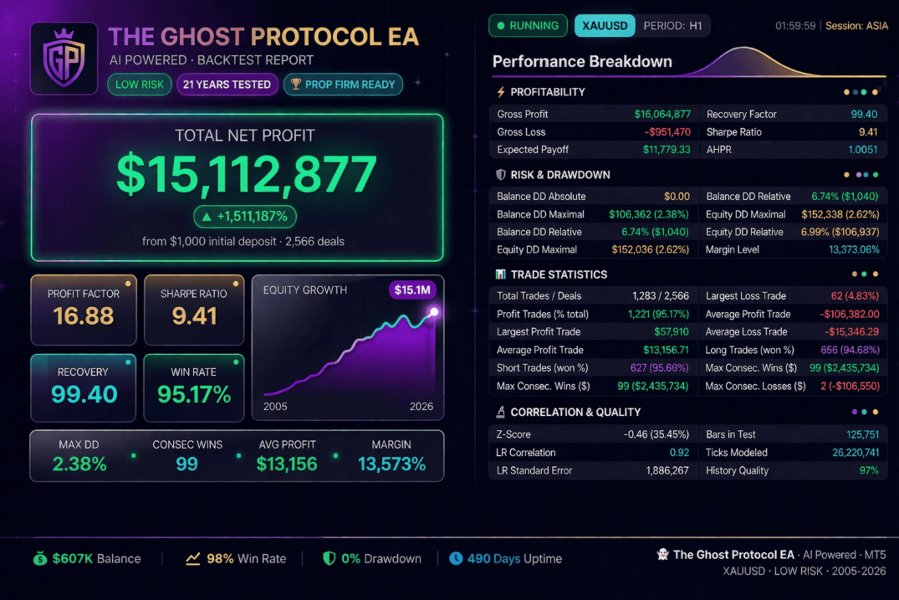Click the win-rate trend chart icon
The image size is (899, 600).
click(194, 558)
